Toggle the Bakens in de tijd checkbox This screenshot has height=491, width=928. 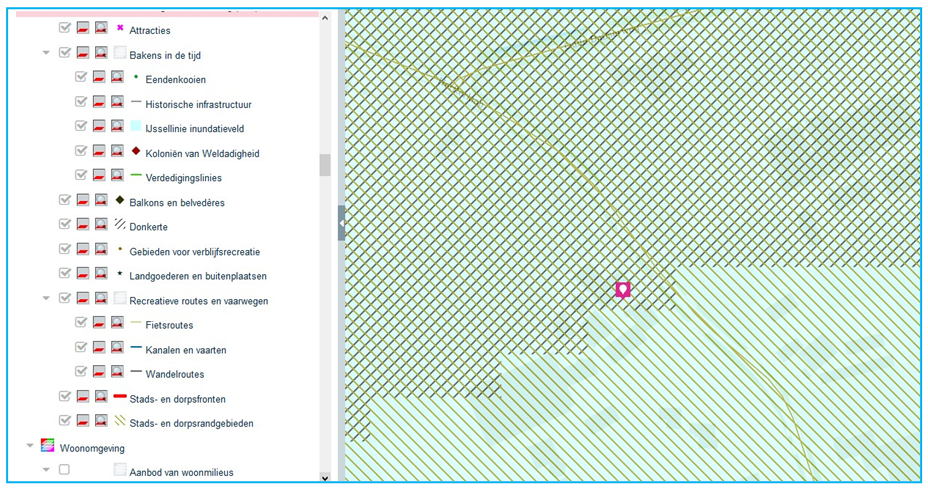point(65,52)
